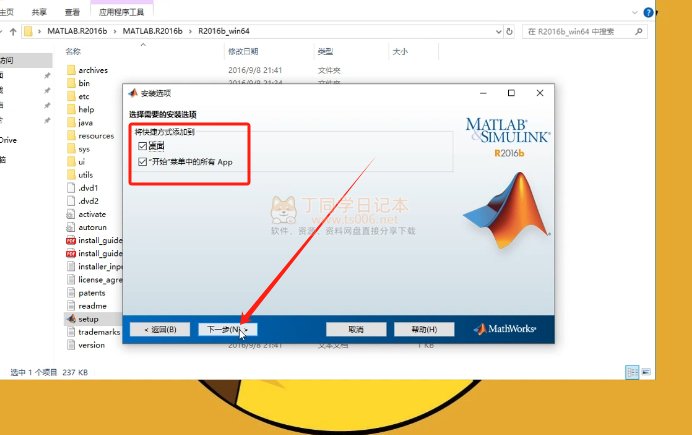Sort by the 名称 column header

tap(73, 51)
